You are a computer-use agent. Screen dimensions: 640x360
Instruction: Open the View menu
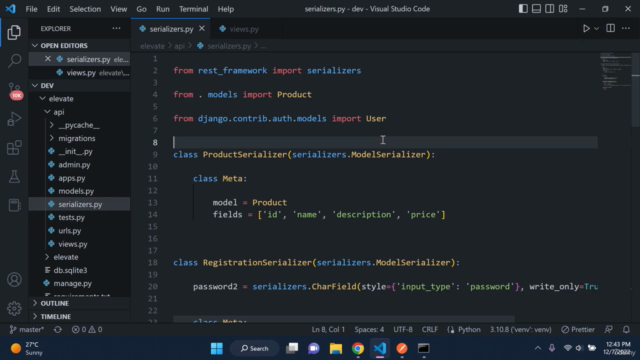[x=118, y=9]
